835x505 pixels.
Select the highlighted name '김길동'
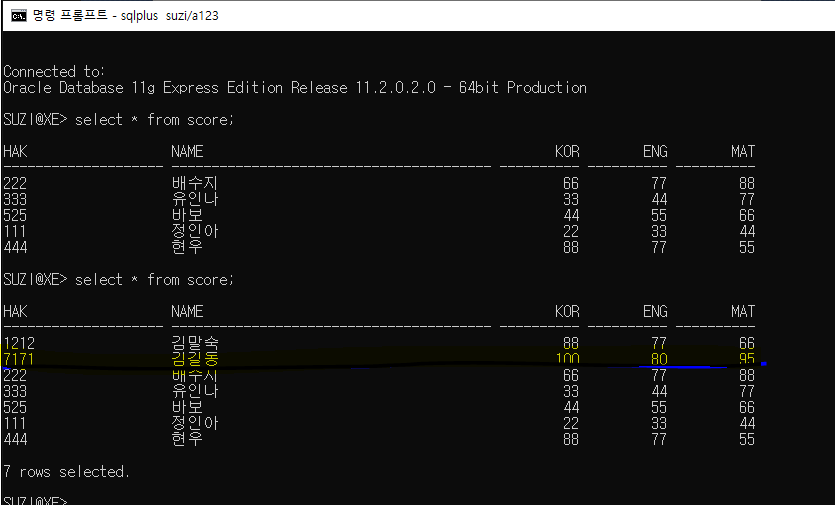click(x=195, y=359)
